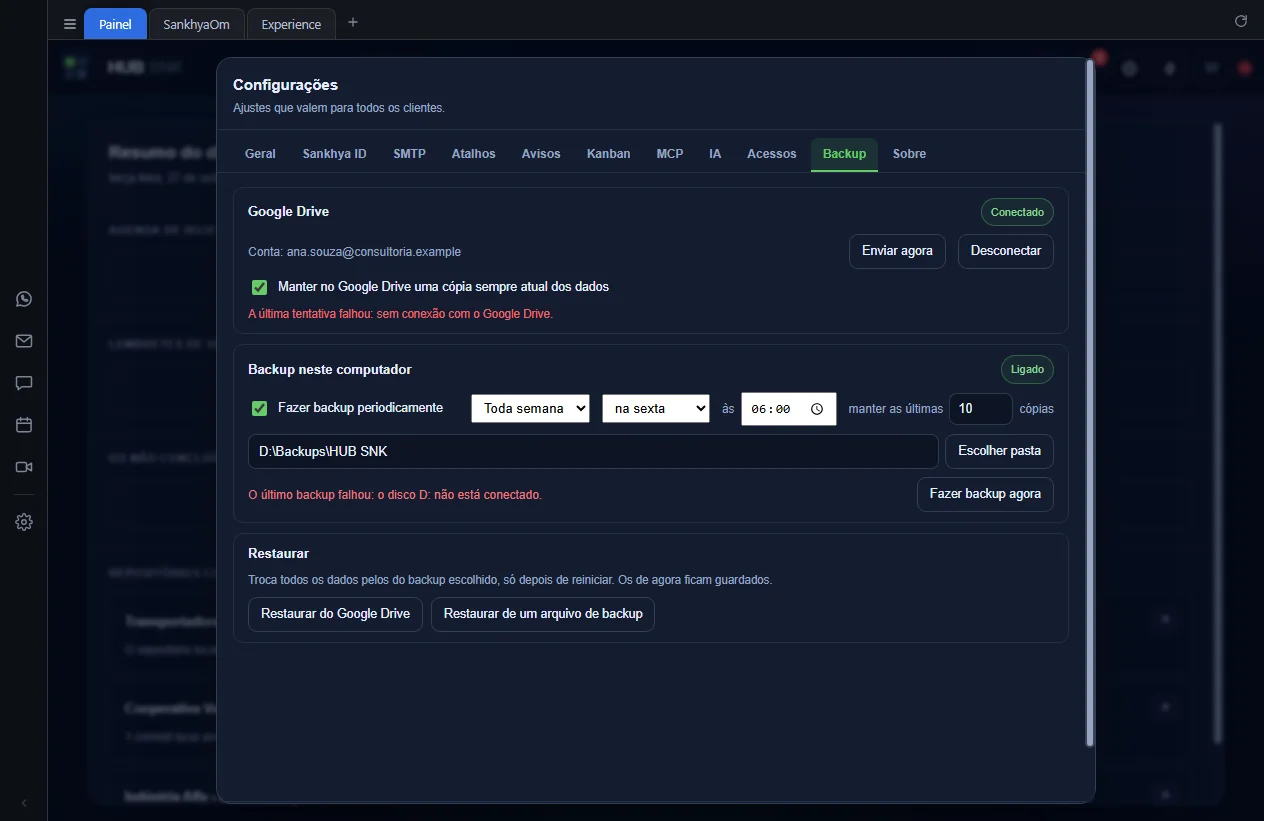Image resolution: width=1264 pixels, height=821 pixels.
Task: Open the Geral settings tab
Action: 260,154
